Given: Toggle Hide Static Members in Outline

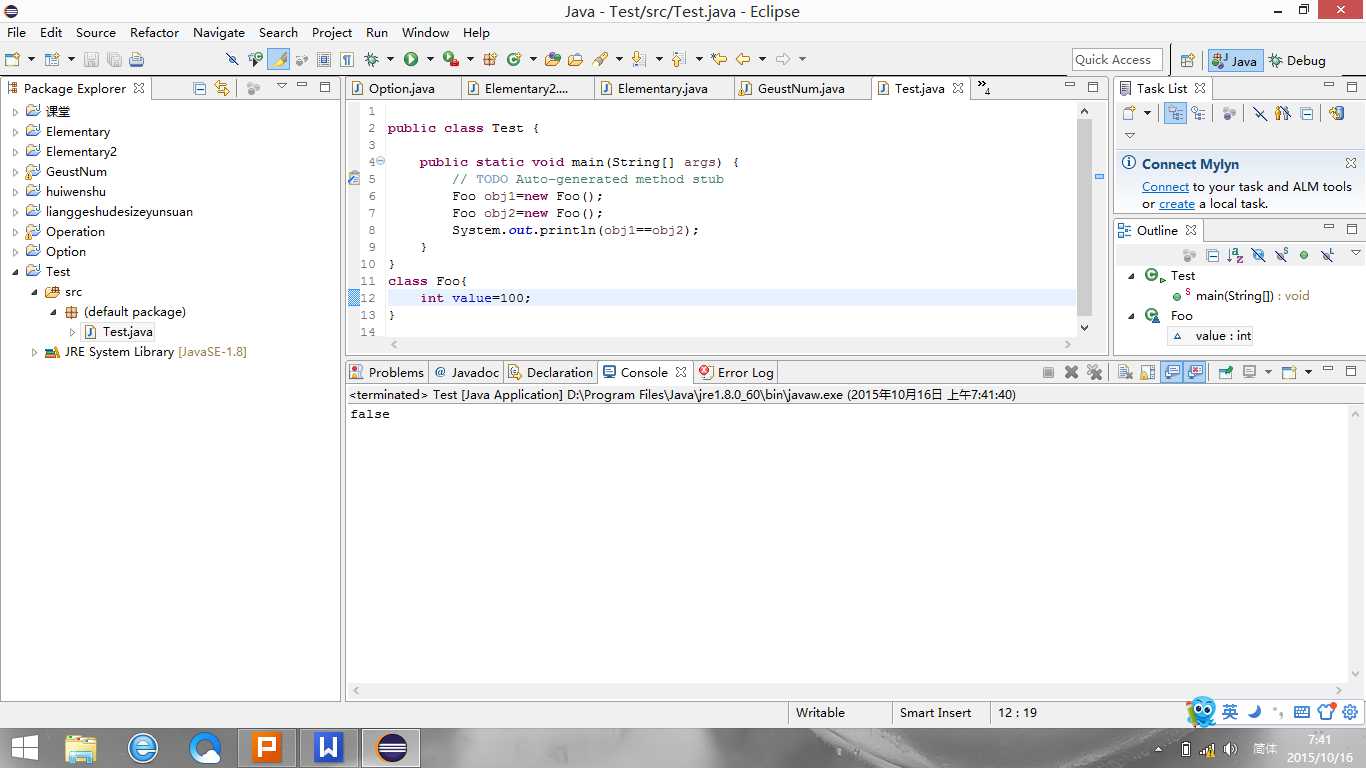Looking at the screenshot, I should (x=1281, y=255).
